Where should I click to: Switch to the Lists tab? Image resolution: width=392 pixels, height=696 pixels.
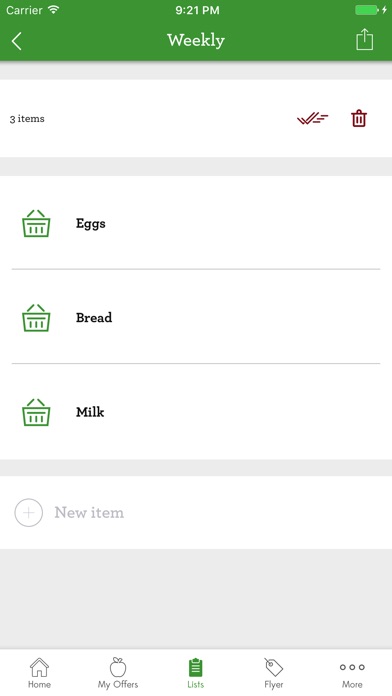tap(195, 673)
